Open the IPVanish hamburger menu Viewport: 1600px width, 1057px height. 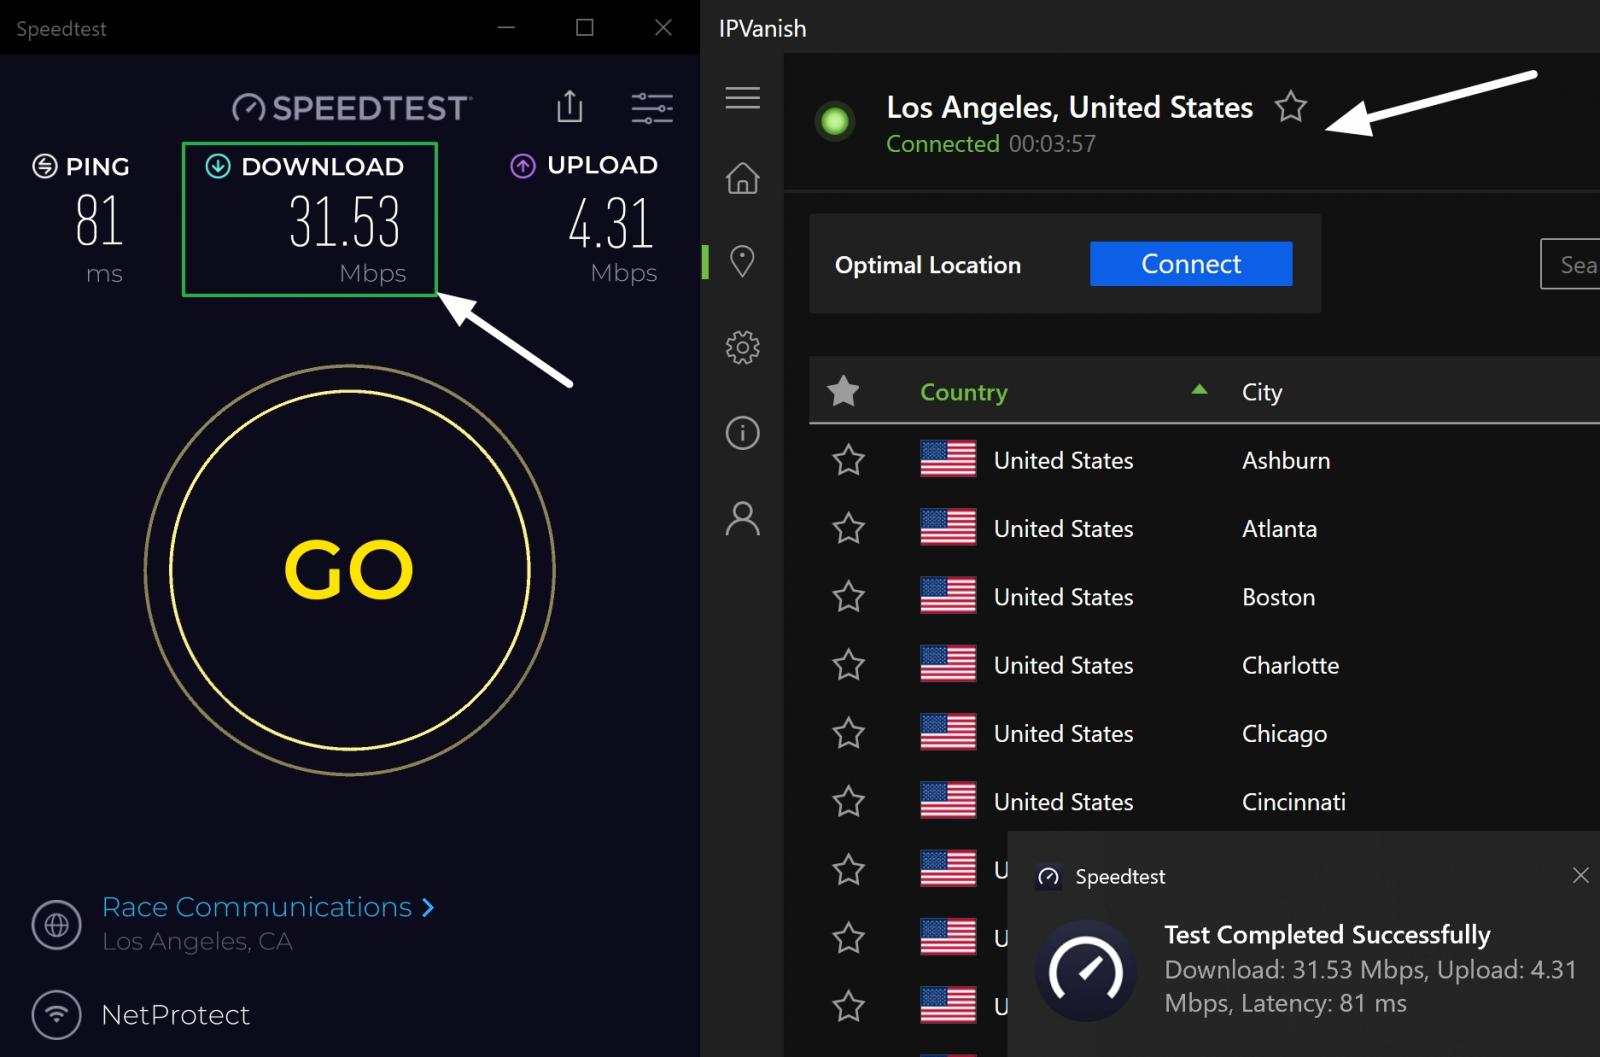coord(742,98)
